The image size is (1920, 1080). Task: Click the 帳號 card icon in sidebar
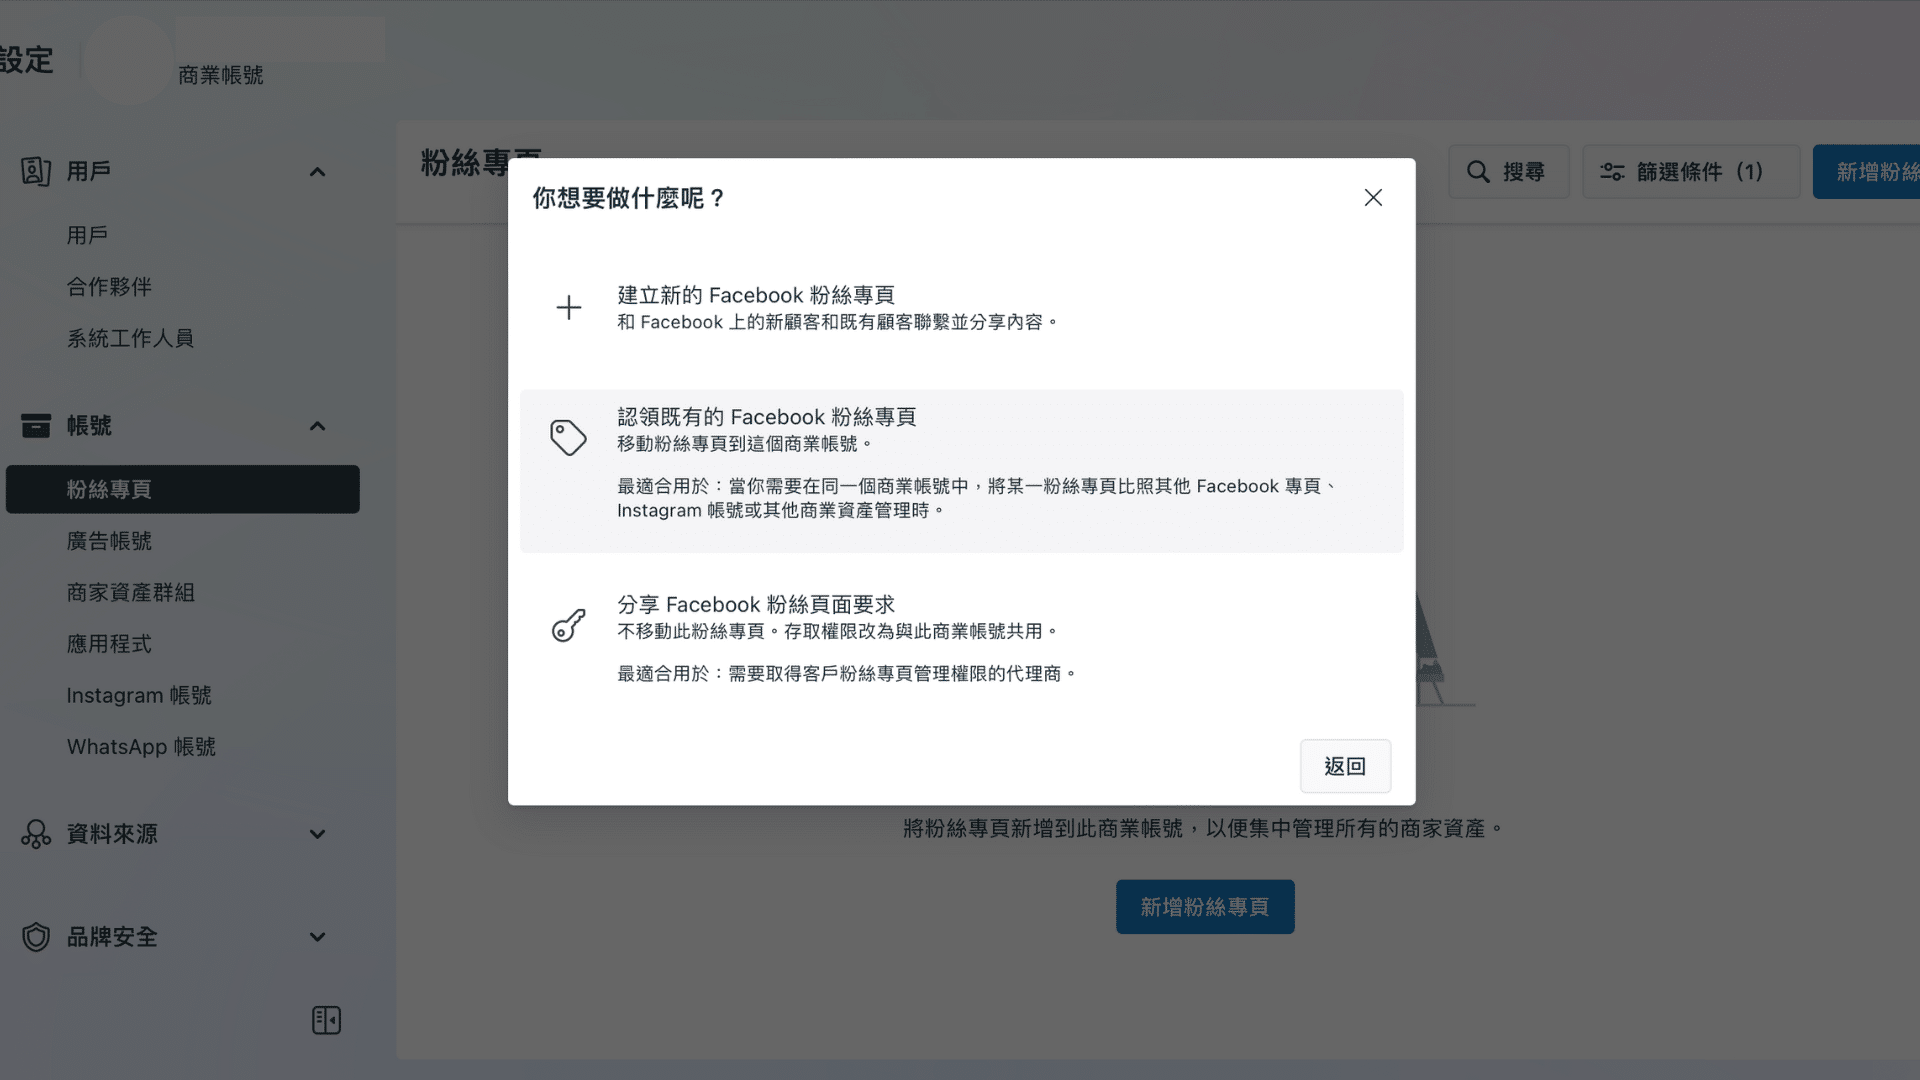(x=36, y=425)
